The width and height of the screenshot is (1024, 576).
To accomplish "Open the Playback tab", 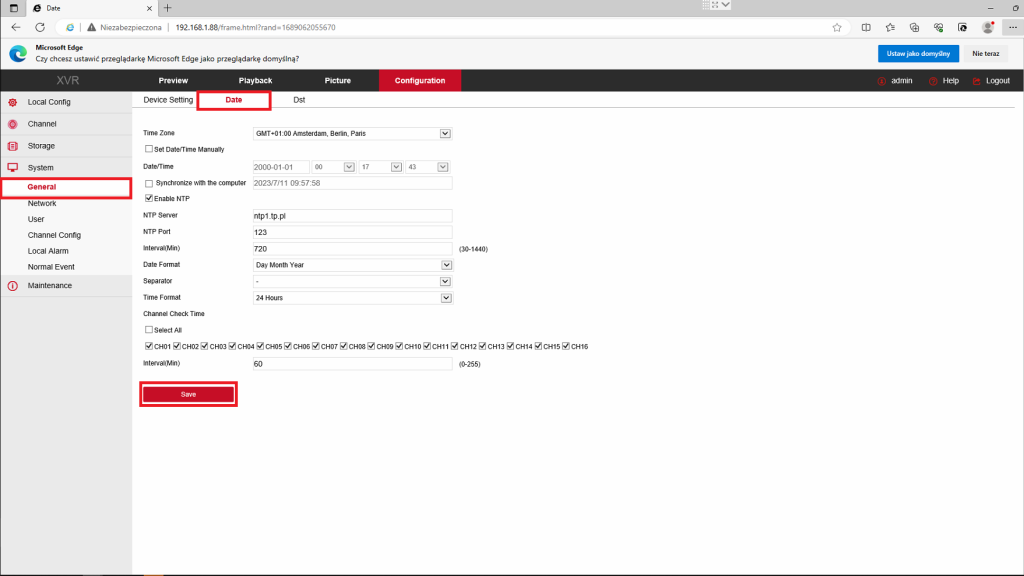I will tap(255, 80).
